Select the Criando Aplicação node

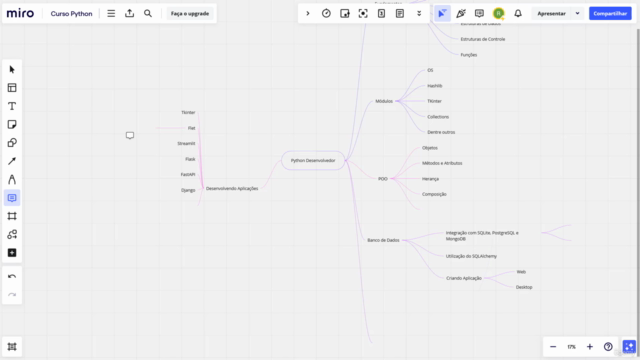tap(464, 278)
